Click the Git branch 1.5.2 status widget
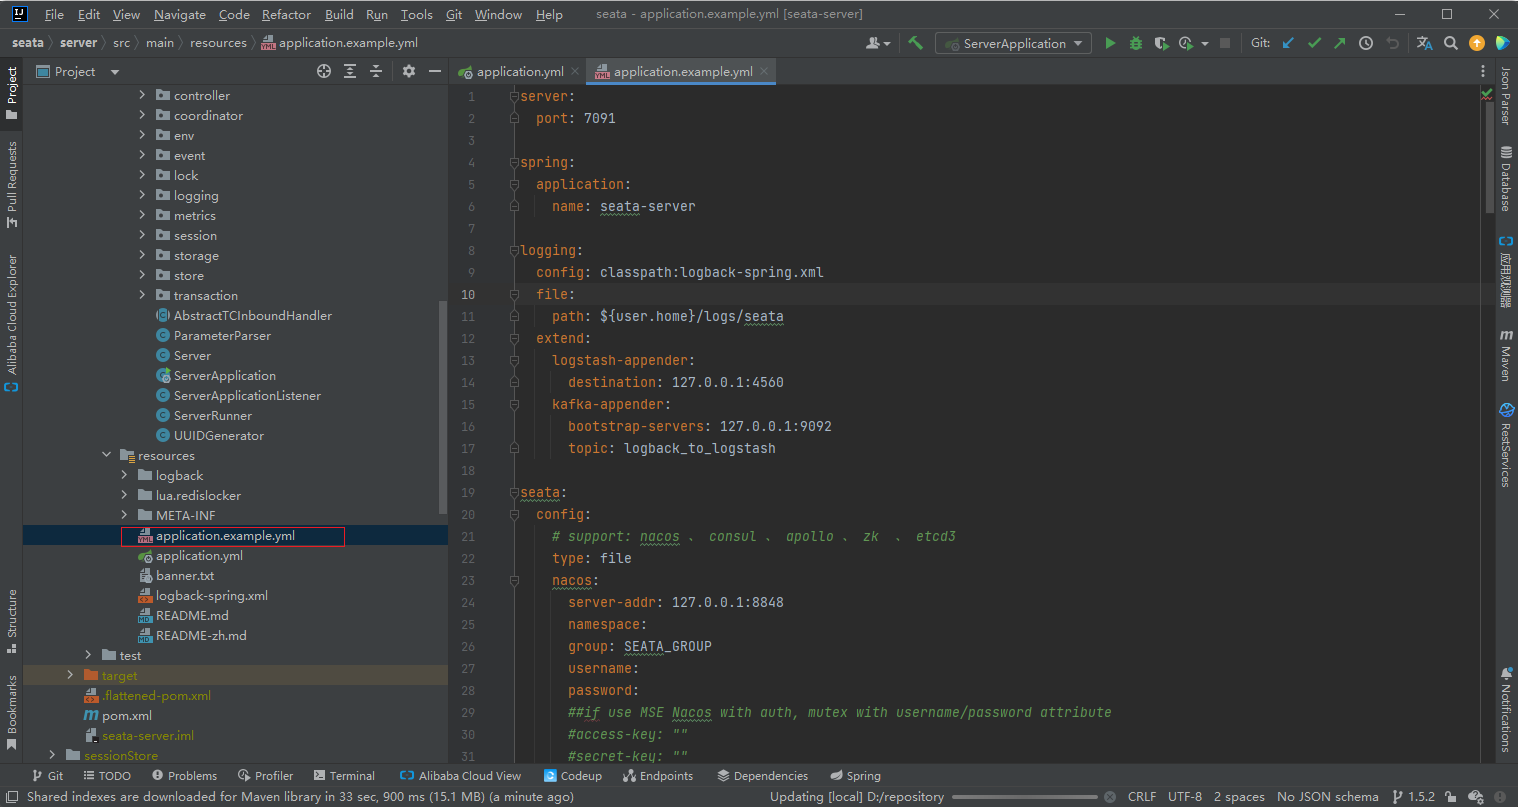Viewport: 1518px width, 807px height. click(x=1413, y=797)
